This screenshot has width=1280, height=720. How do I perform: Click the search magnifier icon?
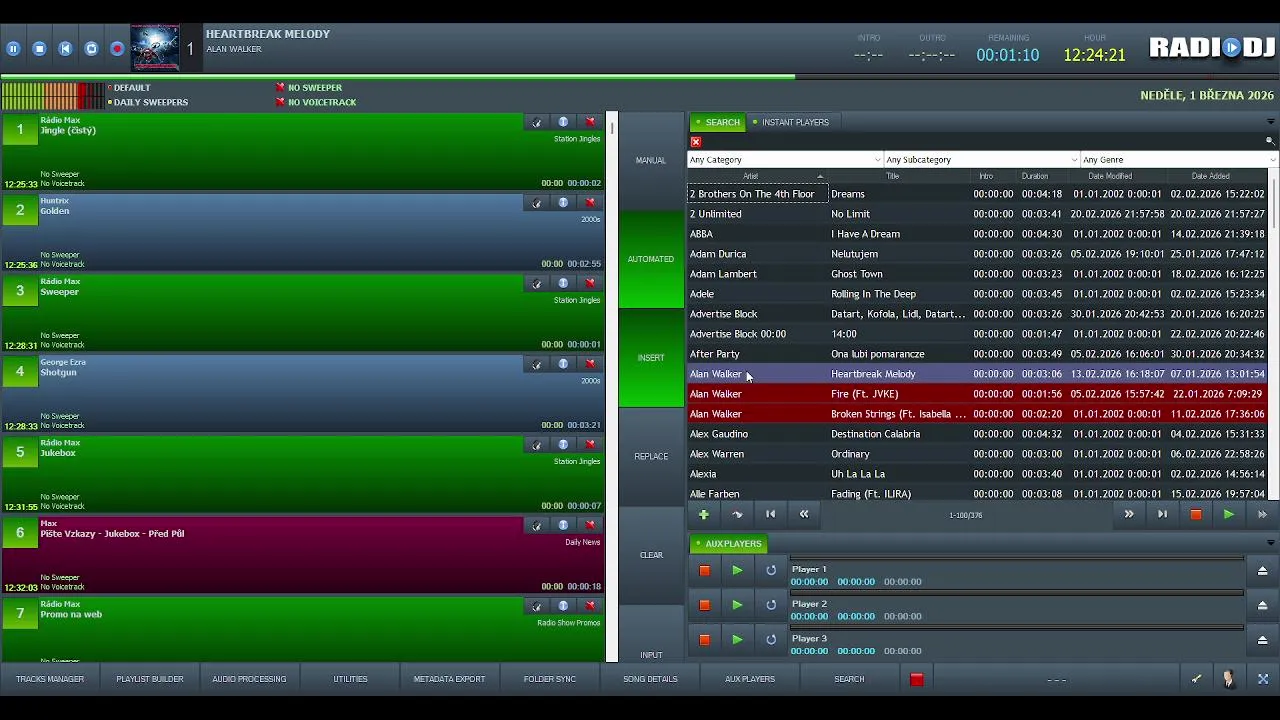[1270, 142]
